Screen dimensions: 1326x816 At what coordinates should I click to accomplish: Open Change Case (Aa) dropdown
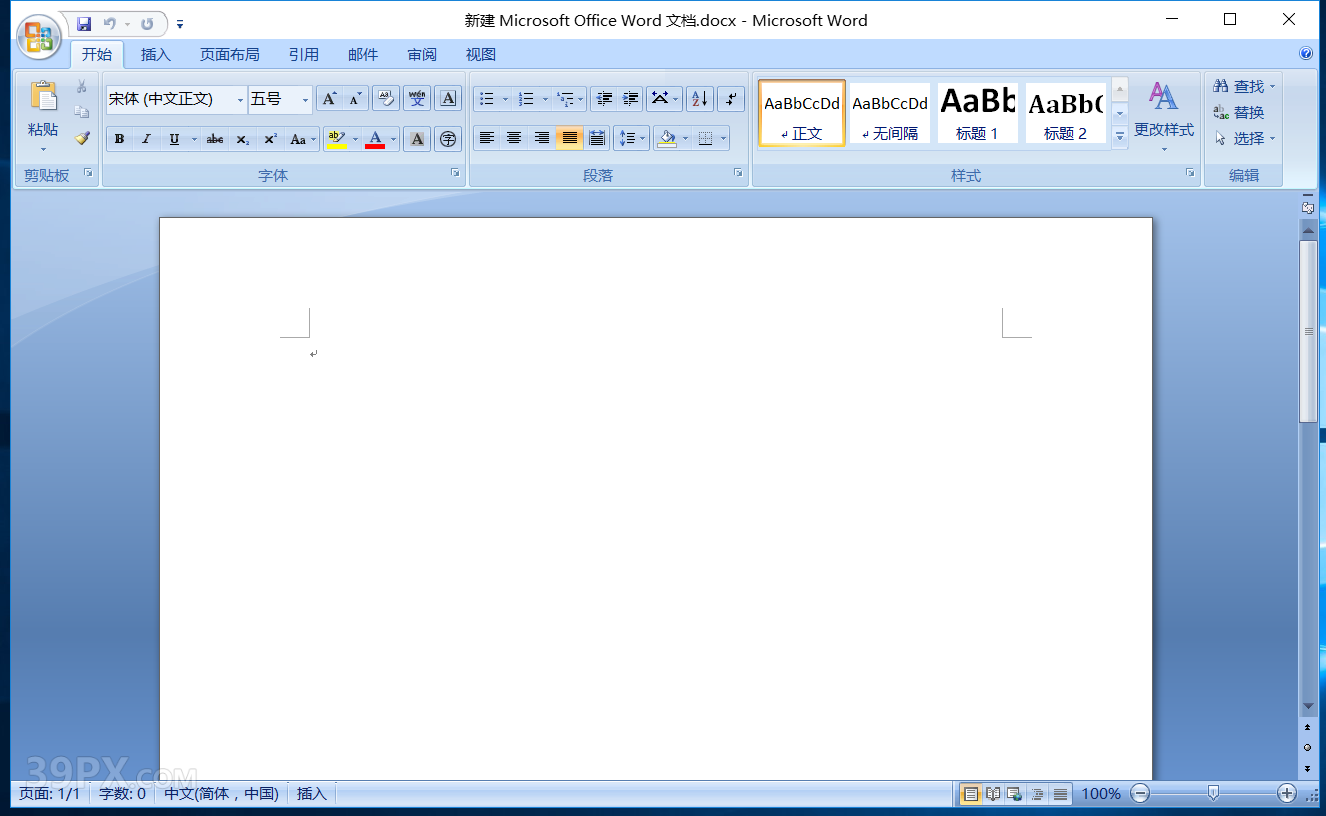pos(303,139)
